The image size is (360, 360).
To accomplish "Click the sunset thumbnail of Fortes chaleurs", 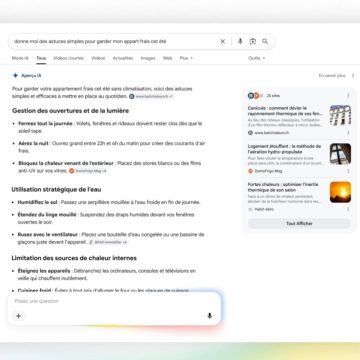I will (340, 192).
